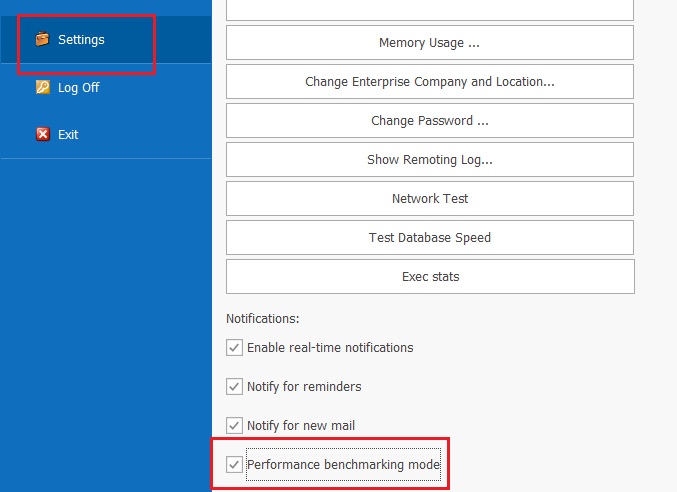The width and height of the screenshot is (677, 492).
Task: Run the Network Test
Action: (430, 199)
